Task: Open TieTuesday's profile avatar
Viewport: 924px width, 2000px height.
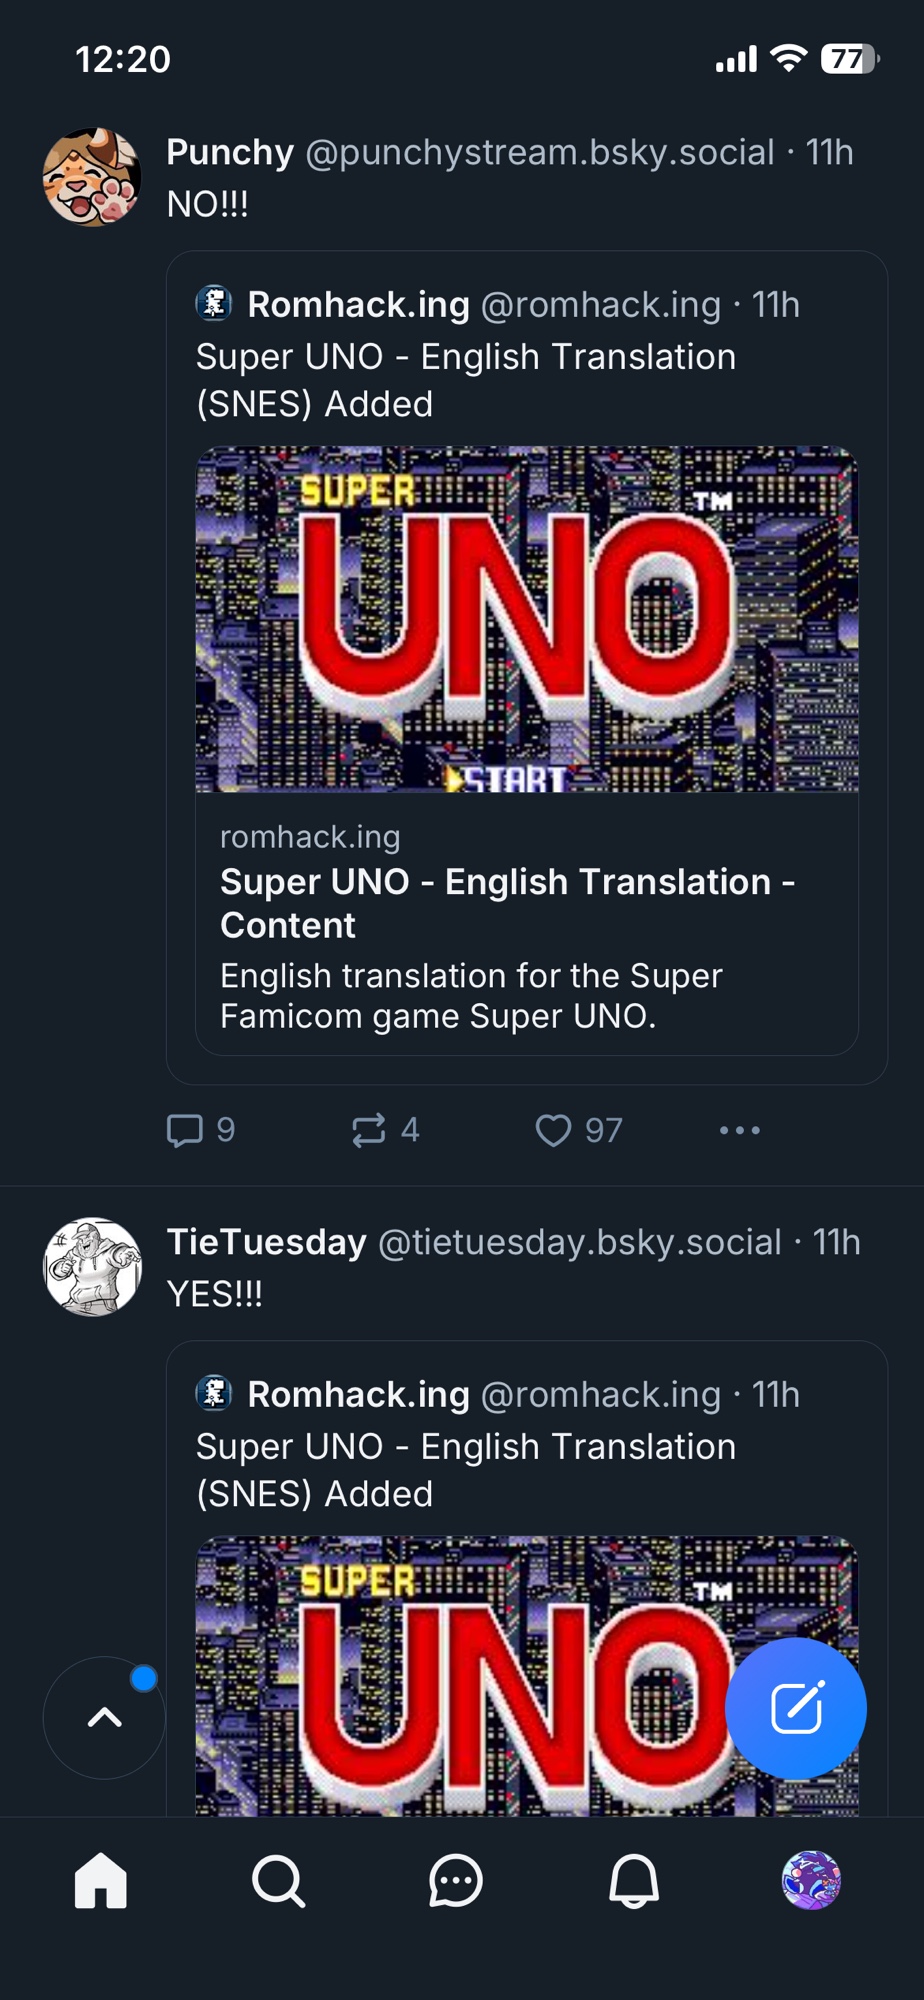Action: pyautogui.click(x=92, y=1267)
